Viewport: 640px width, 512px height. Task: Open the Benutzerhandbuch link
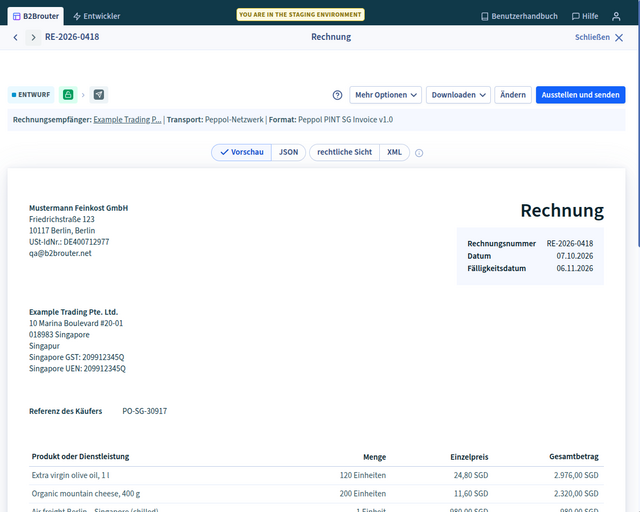click(x=519, y=16)
